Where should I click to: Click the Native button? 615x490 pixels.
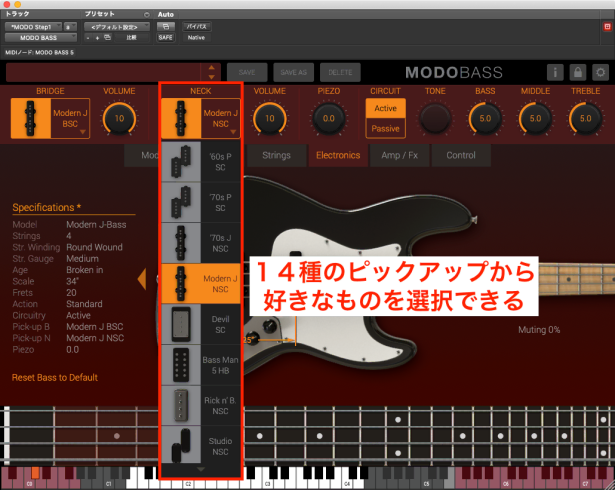197,38
